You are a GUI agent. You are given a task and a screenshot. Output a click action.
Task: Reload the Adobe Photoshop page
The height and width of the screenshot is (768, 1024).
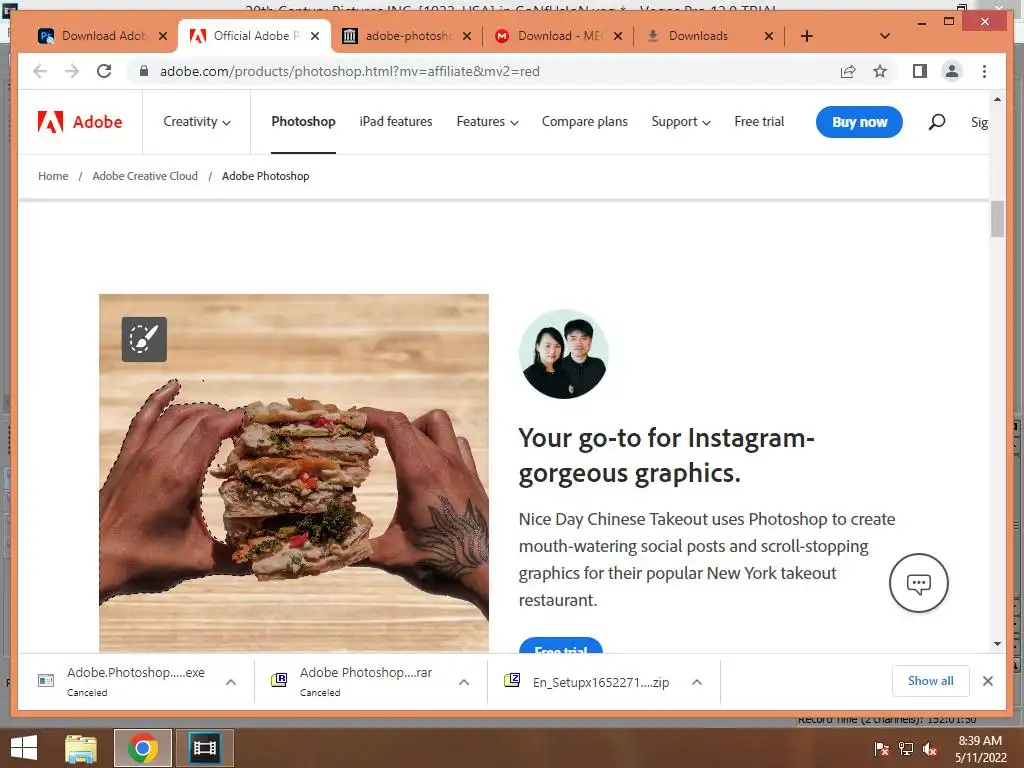coord(104,71)
